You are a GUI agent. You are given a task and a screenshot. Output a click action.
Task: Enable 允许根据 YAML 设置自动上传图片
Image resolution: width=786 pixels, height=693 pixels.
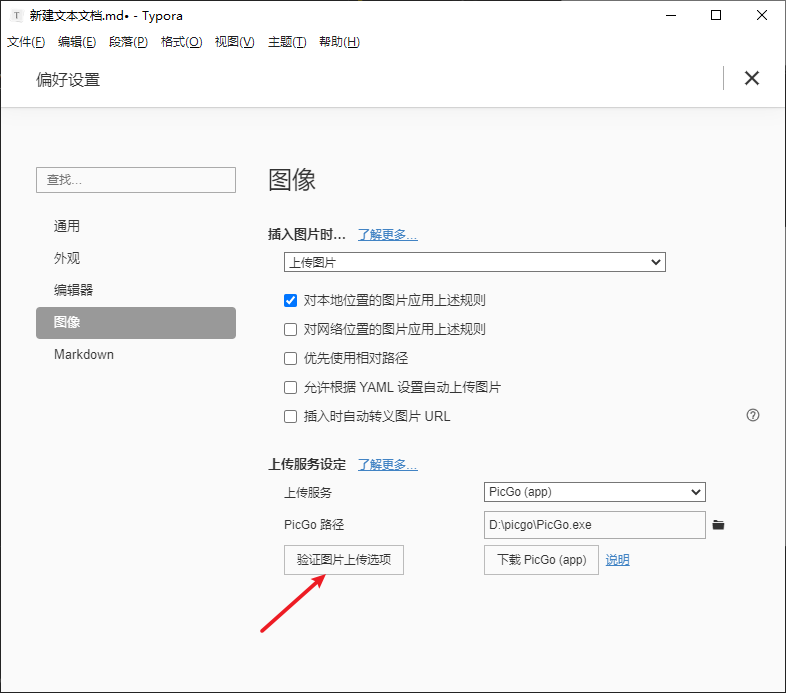tap(290, 388)
